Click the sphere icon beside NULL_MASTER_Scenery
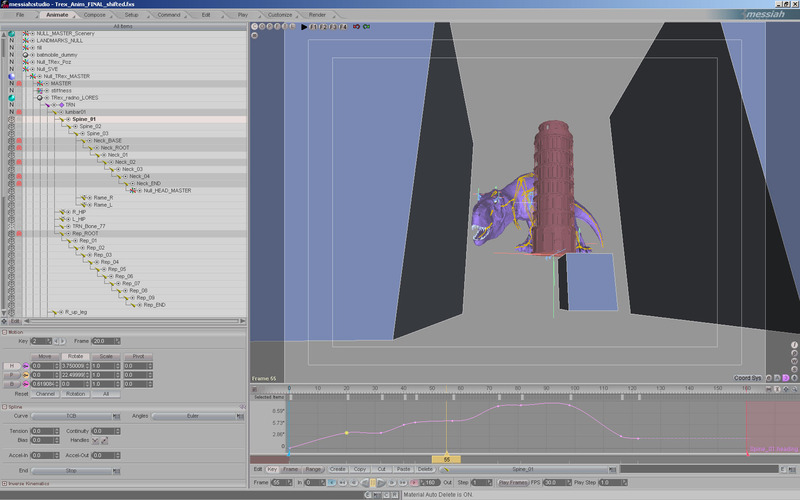 [12, 33]
